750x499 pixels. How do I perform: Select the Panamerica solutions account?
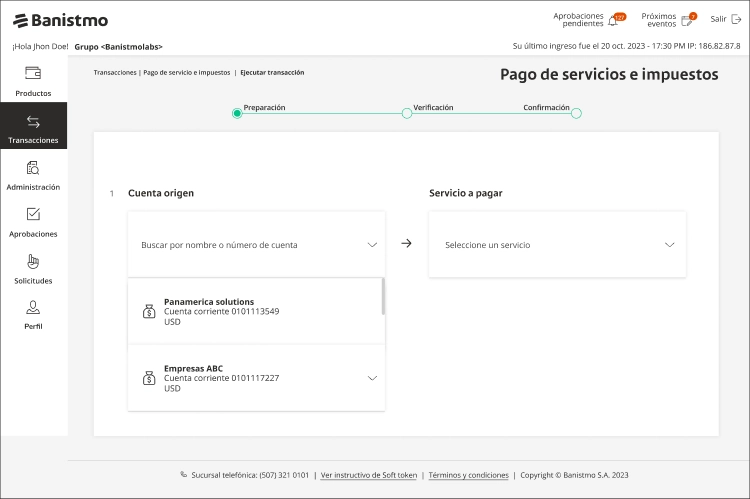(255, 311)
